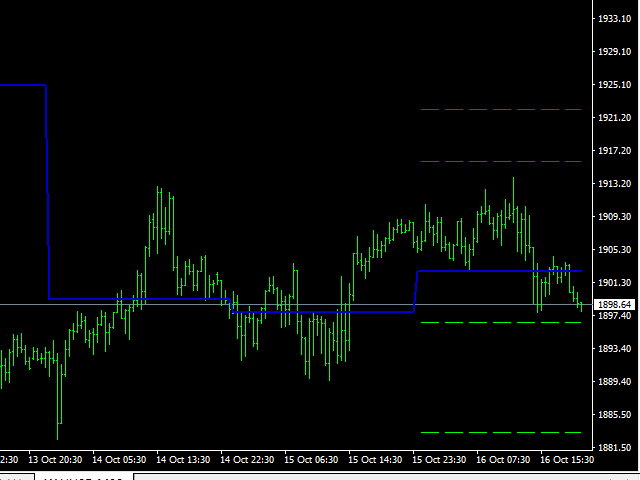Select the topmost red dashed level line
The width and height of the screenshot is (640, 480).
pos(500,109)
